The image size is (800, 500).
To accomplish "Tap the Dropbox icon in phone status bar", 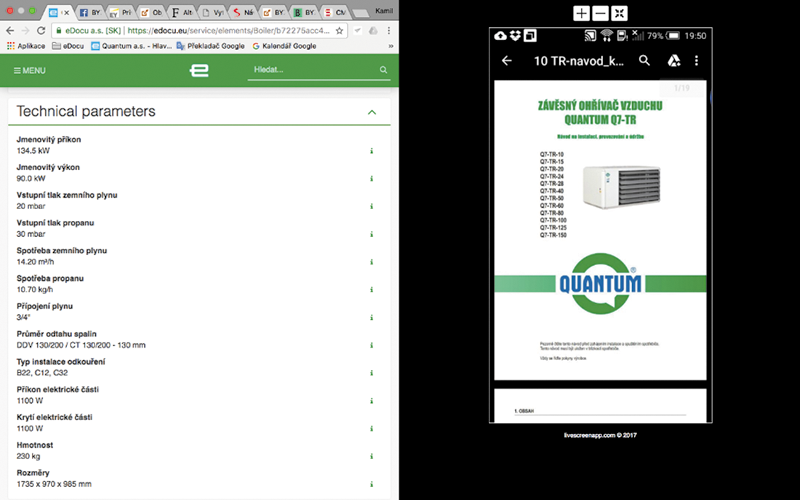I will [515, 36].
